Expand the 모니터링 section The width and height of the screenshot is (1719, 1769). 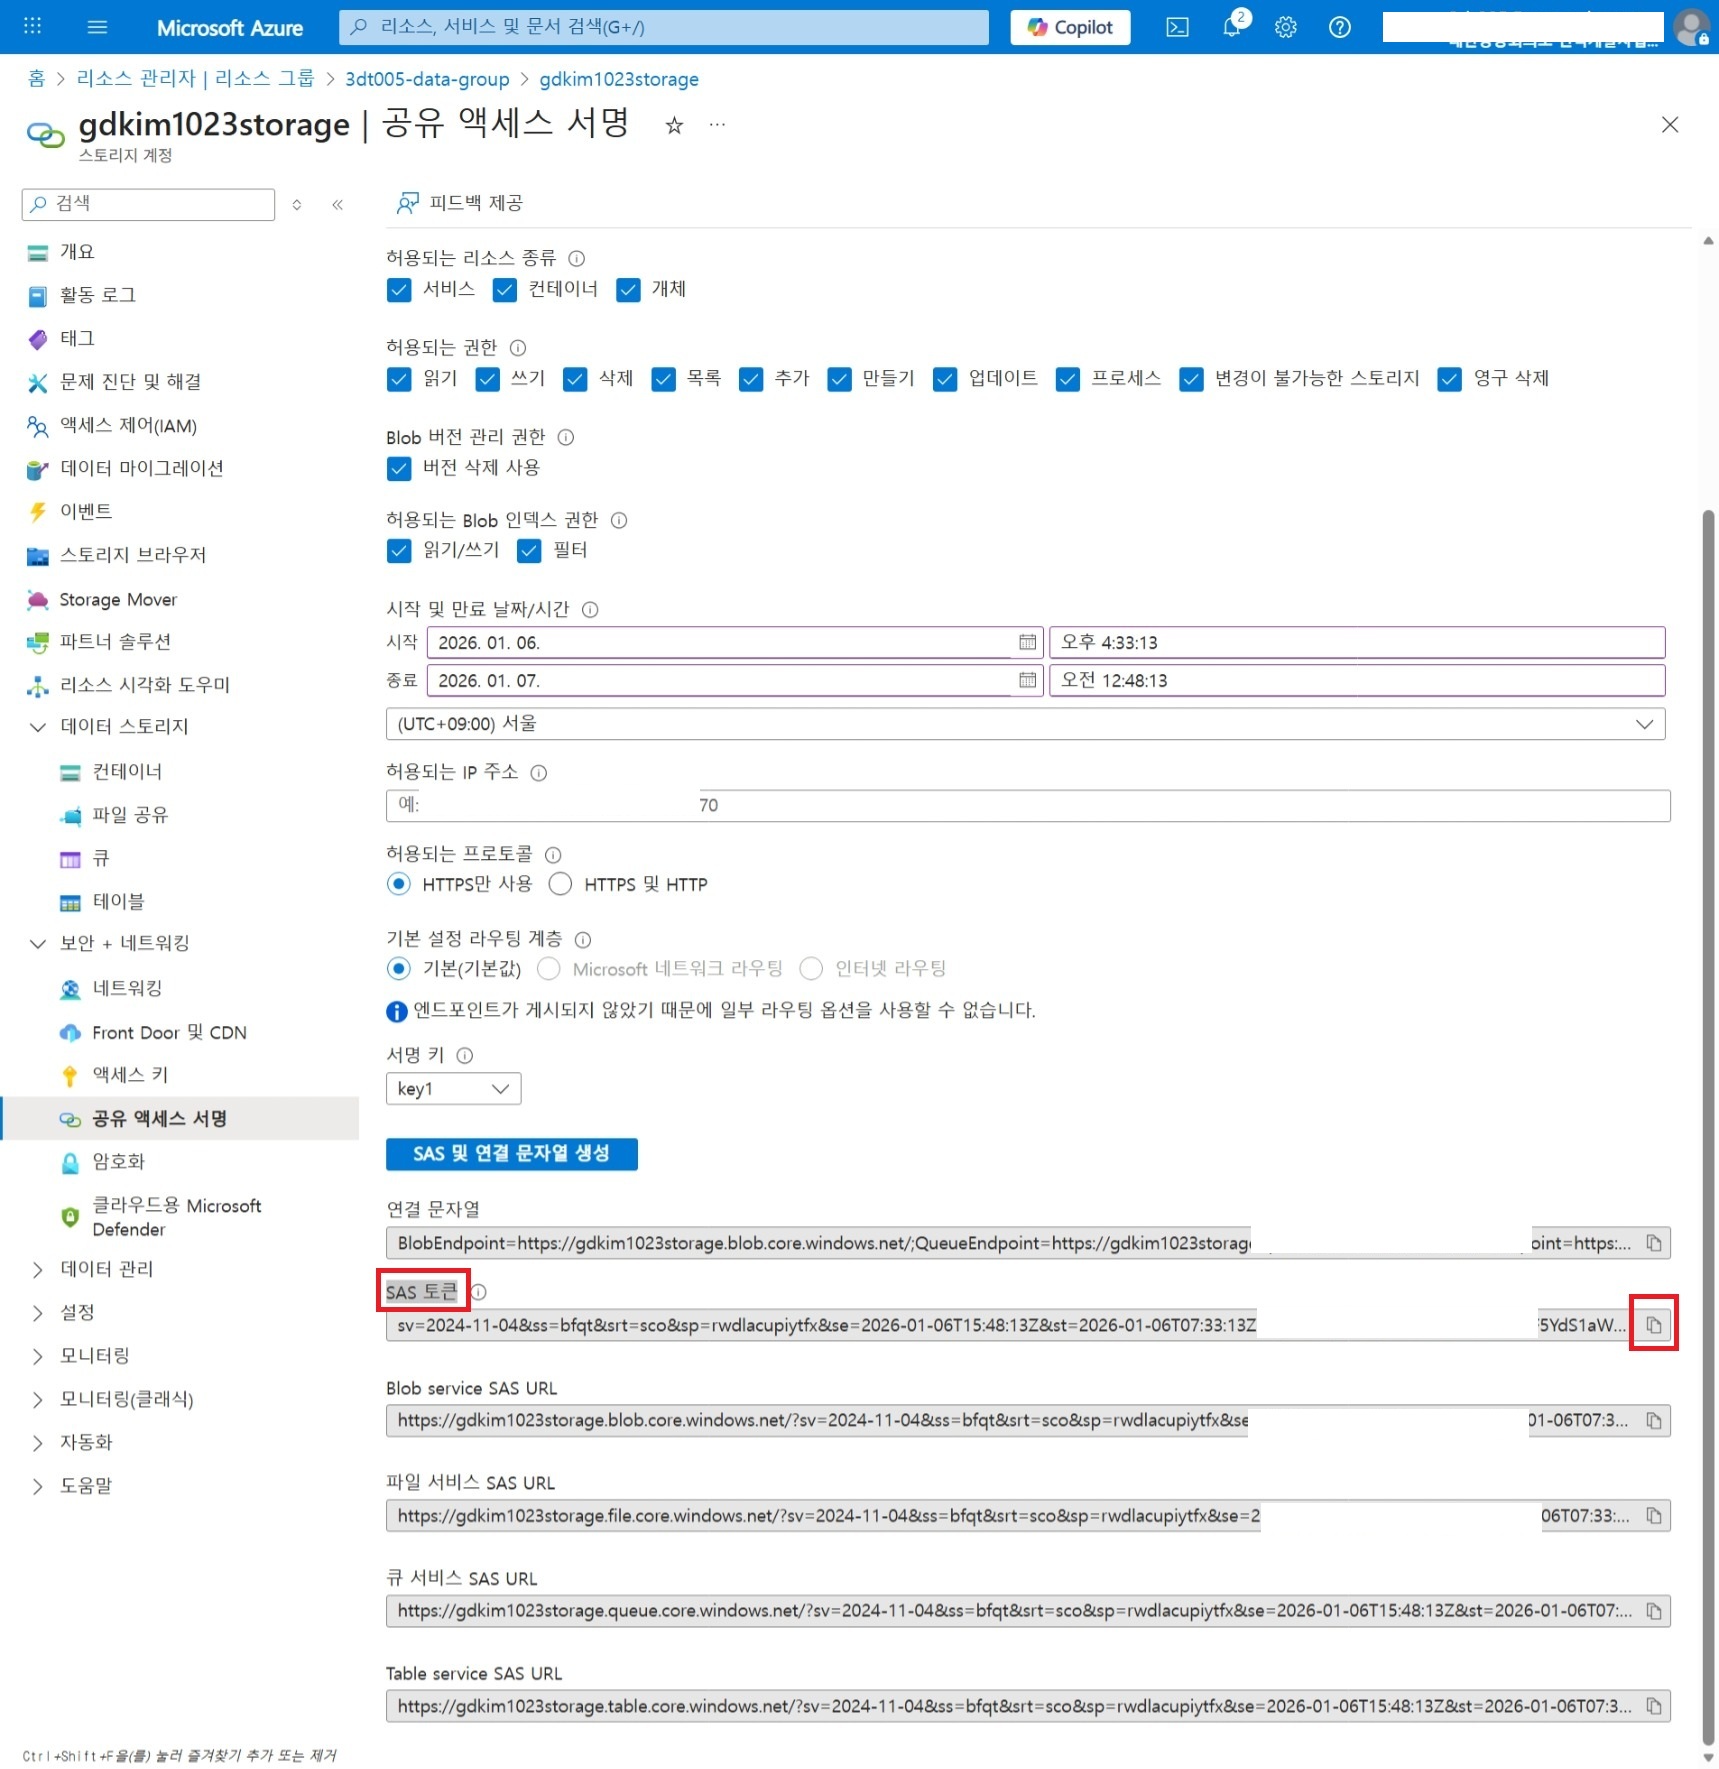38,1356
